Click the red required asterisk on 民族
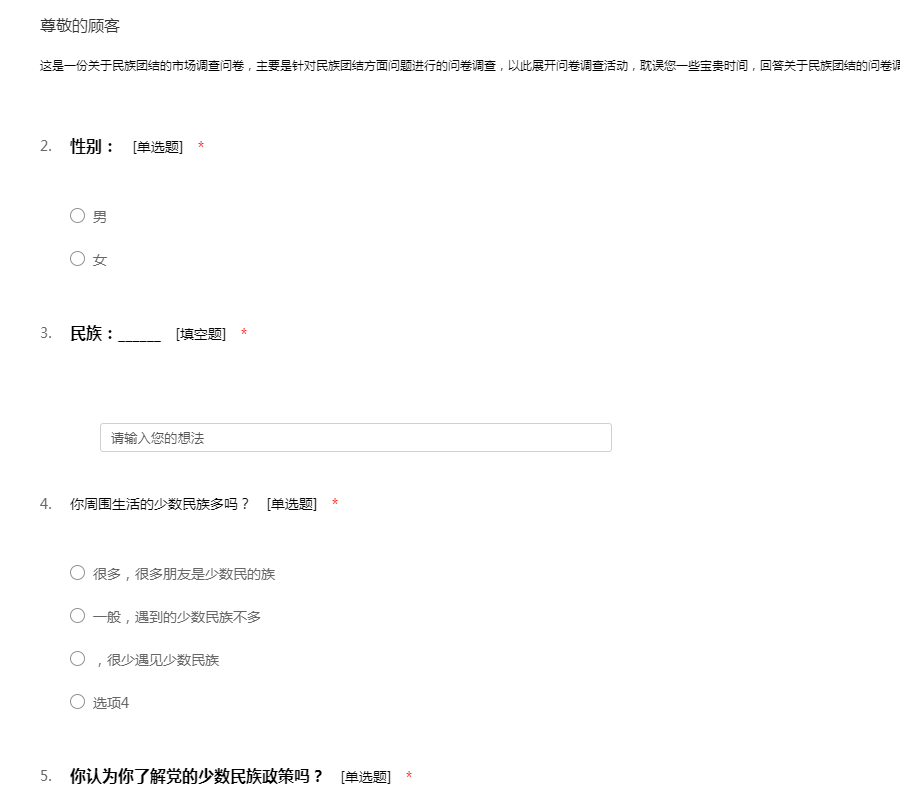 click(244, 333)
